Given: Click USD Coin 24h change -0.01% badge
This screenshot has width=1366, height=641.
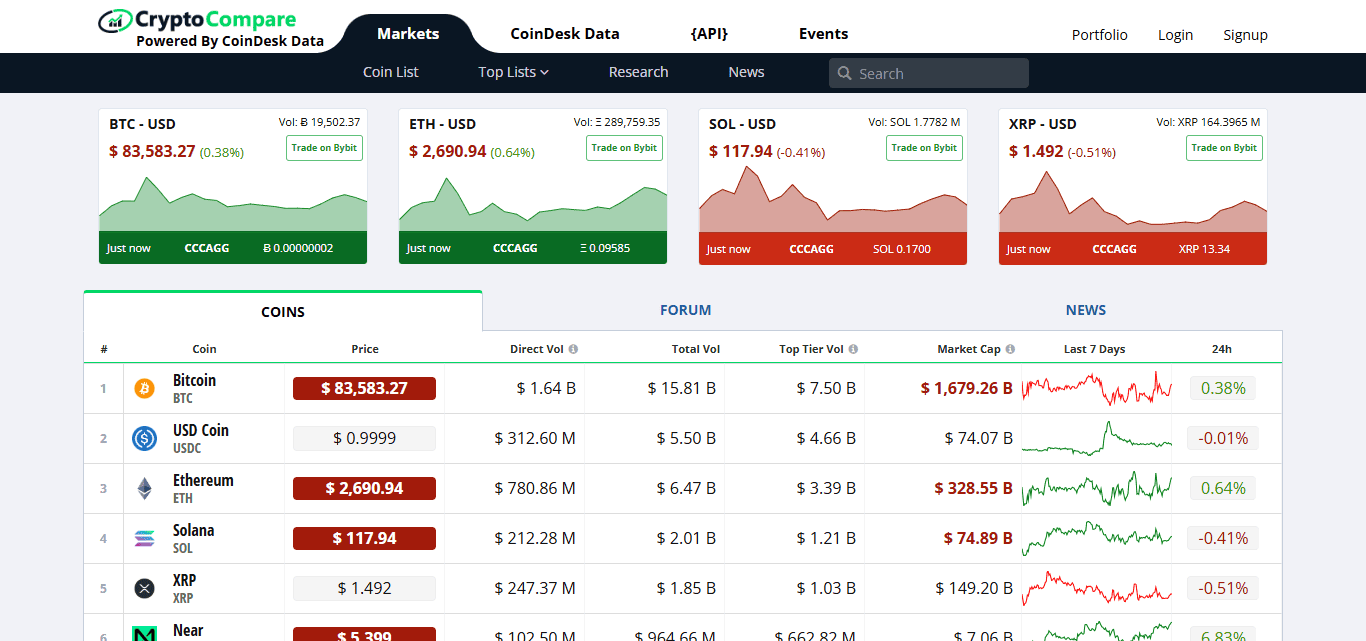Looking at the screenshot, I should tap(1222, 438).
